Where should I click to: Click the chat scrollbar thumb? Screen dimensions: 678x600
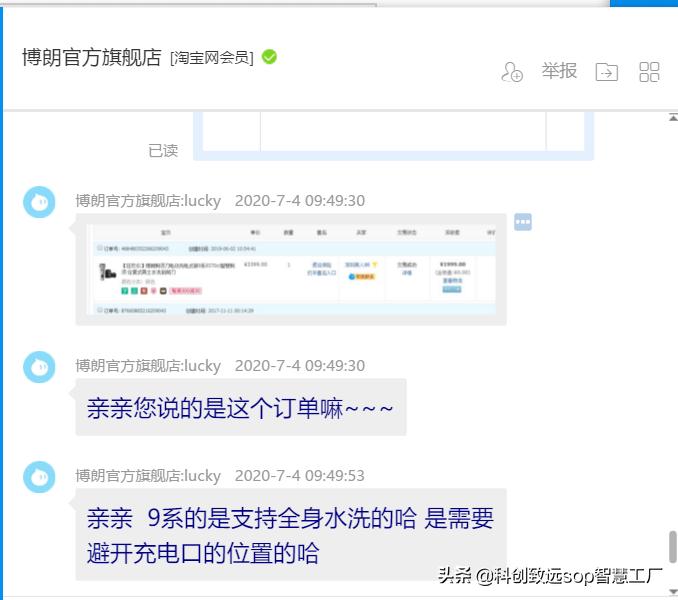click(x=673, y=547)
